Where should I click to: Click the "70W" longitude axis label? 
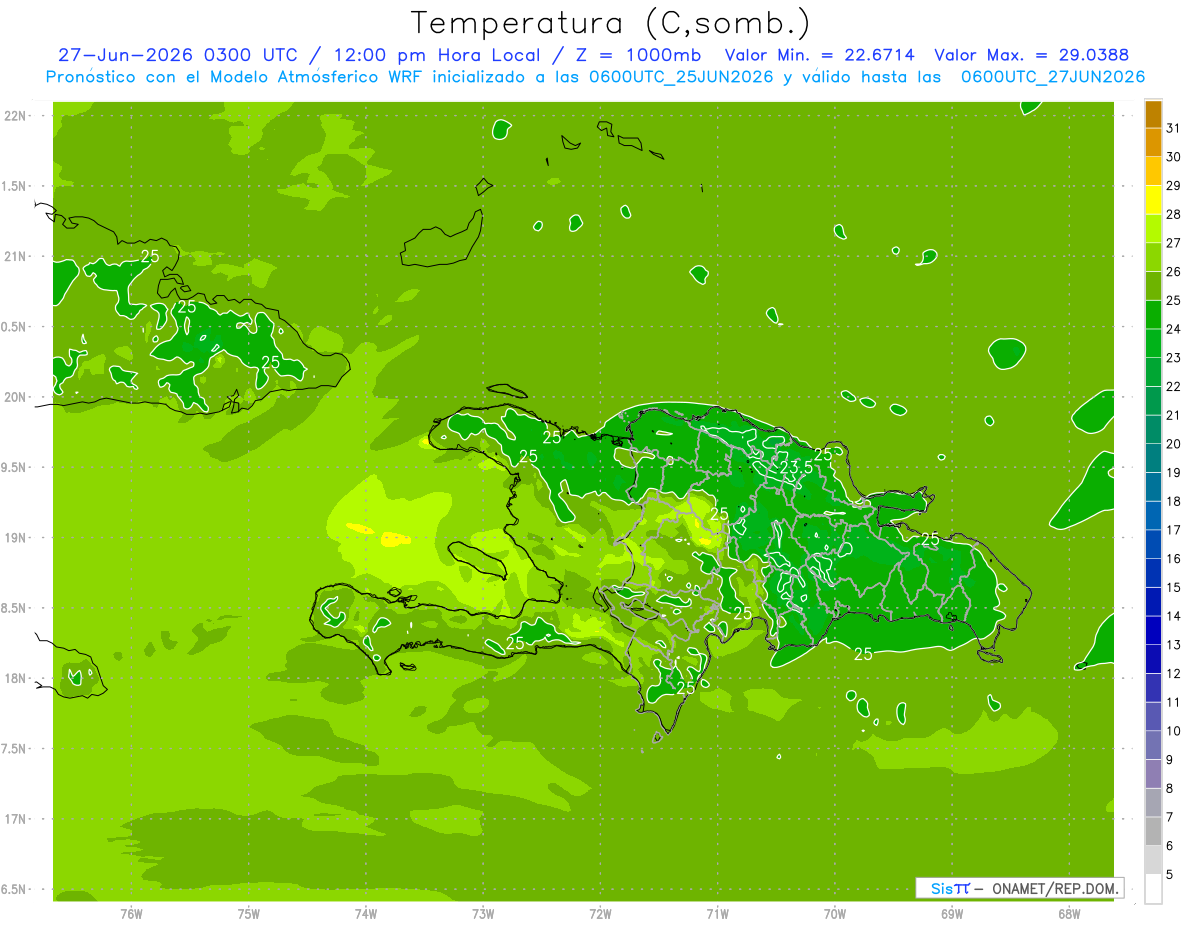coord(835,914)
